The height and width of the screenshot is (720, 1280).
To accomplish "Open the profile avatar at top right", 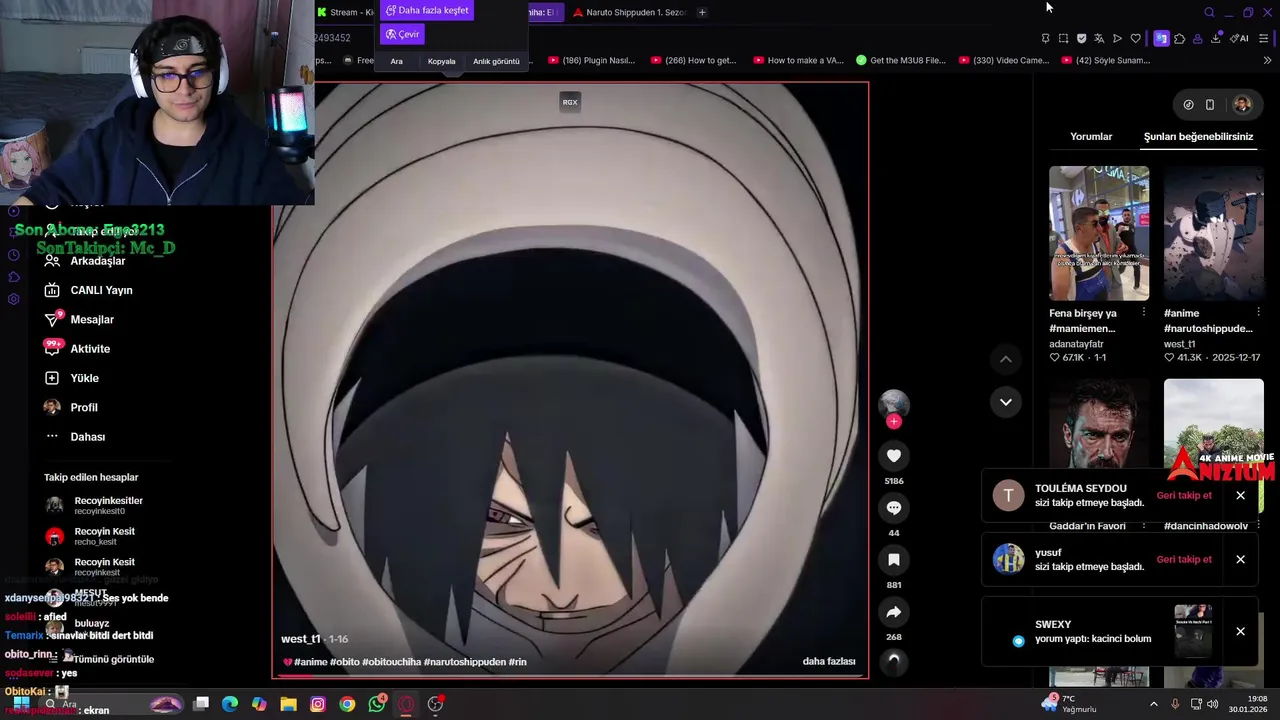I will 1242,104.
